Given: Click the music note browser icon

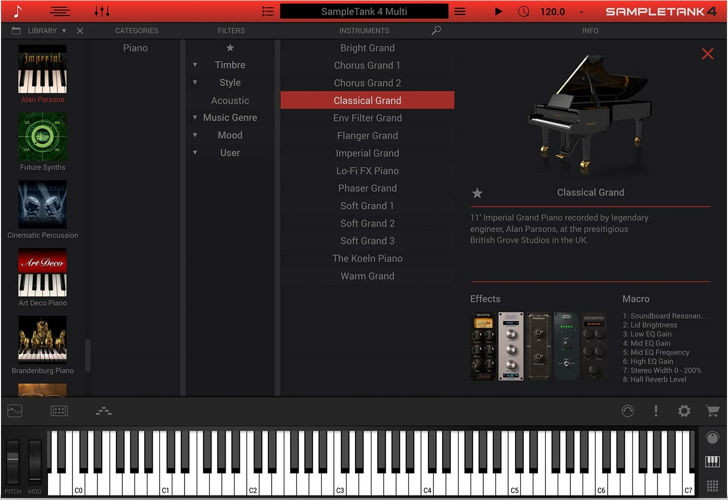Looking at the screenshot, I should tap(17, 11).
